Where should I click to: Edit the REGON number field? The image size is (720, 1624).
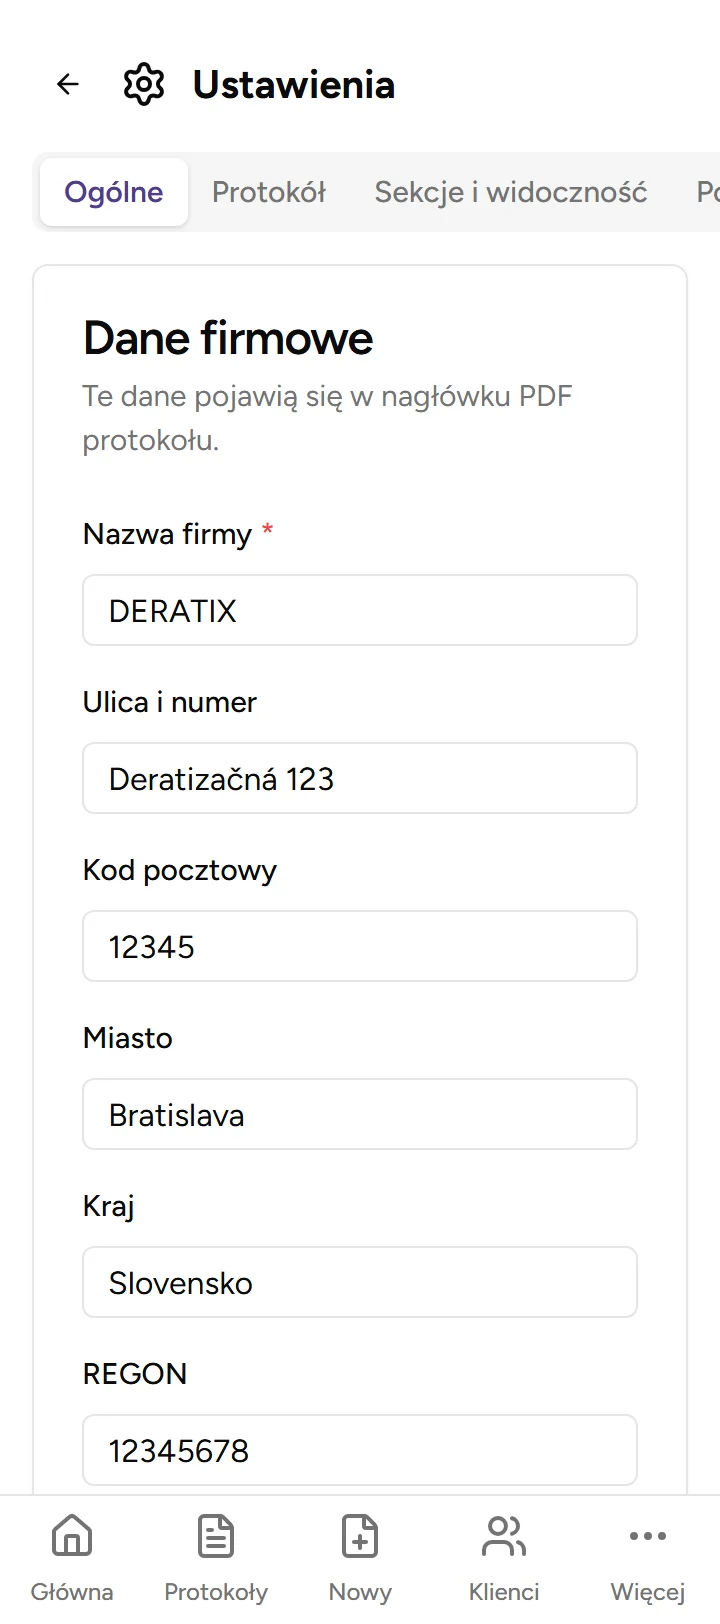click(x=360, y=1450)
